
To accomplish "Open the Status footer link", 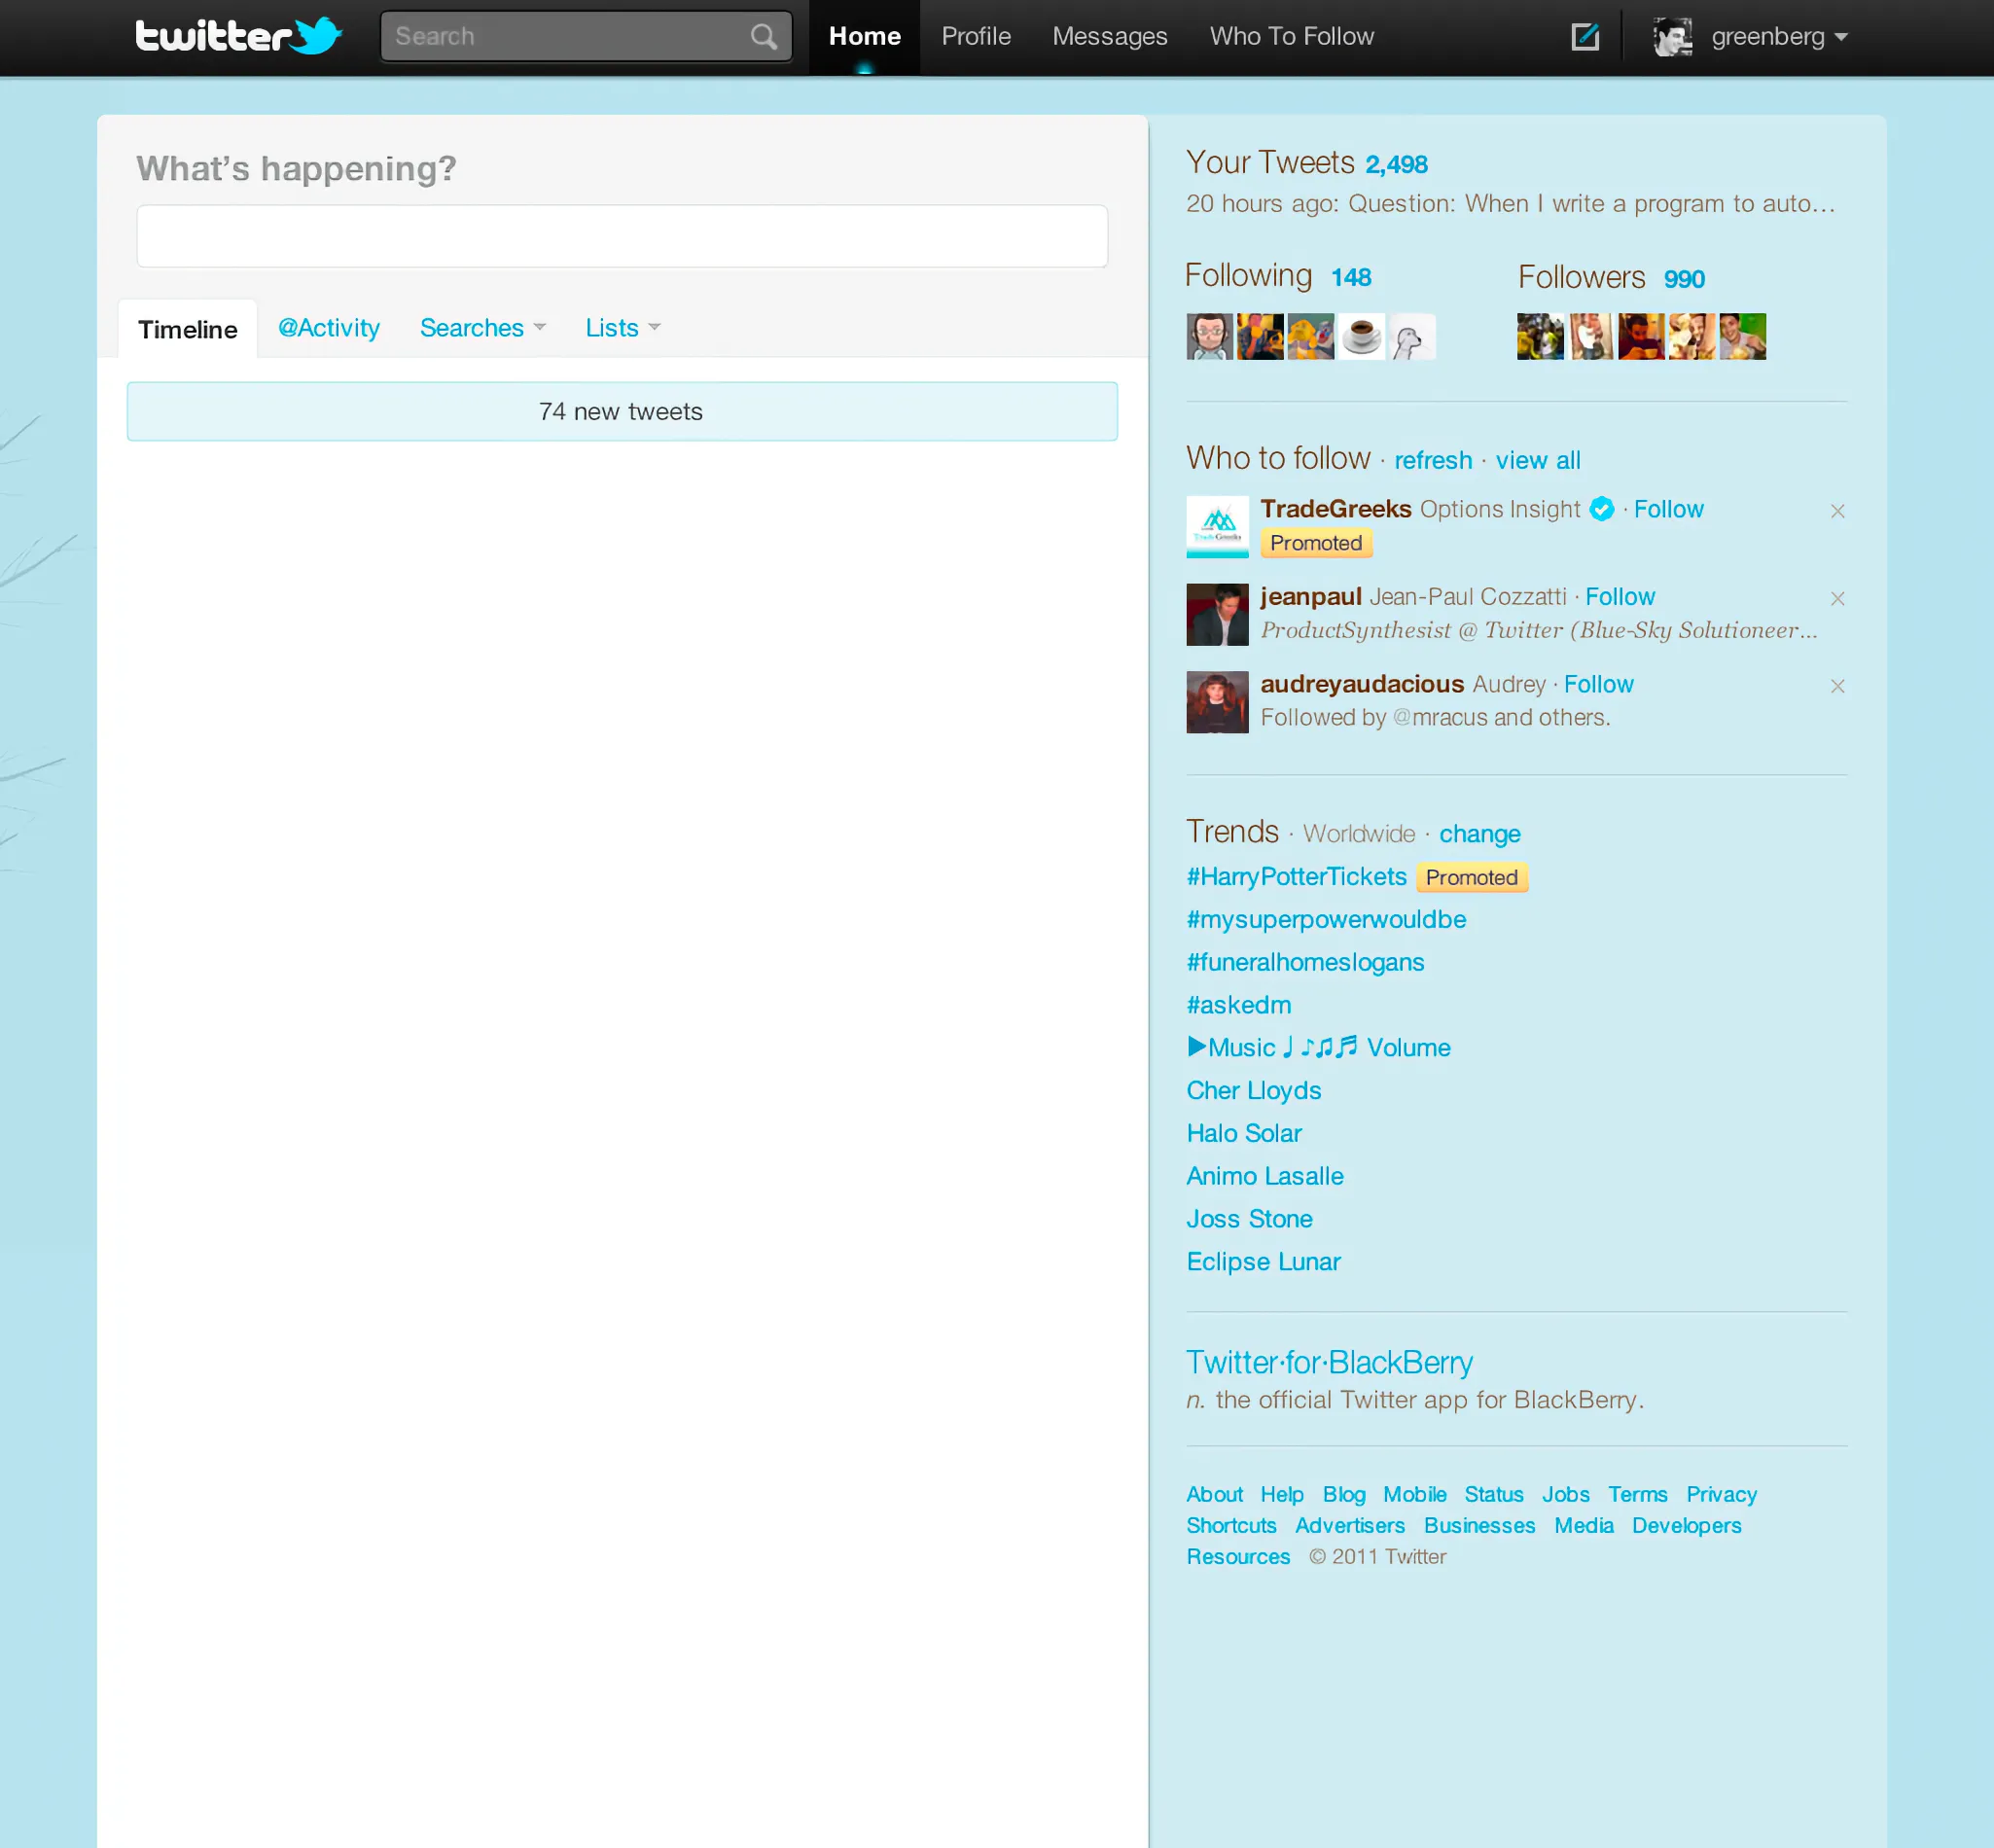I will click(x=1493, y=1494).
